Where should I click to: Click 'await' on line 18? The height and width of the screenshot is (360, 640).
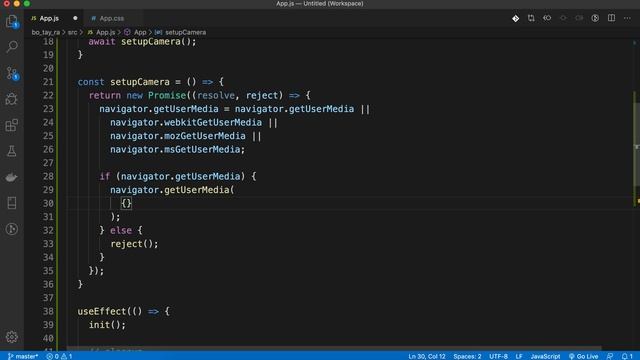tap(102, 42)
